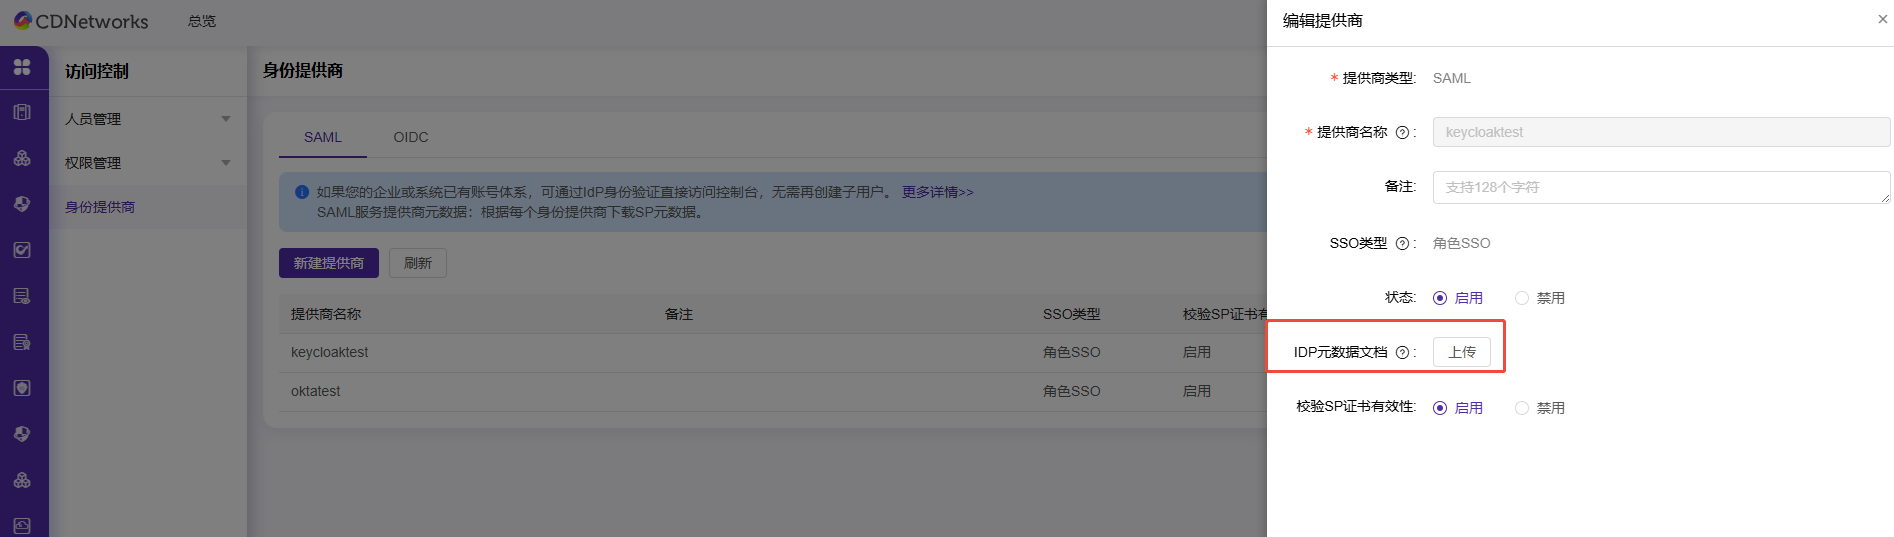This screenshot has width=1894, height=537.
Task: Click the bottom-most monitor sidebar icon
Action: pyautogui.click(x=22, y=526)
